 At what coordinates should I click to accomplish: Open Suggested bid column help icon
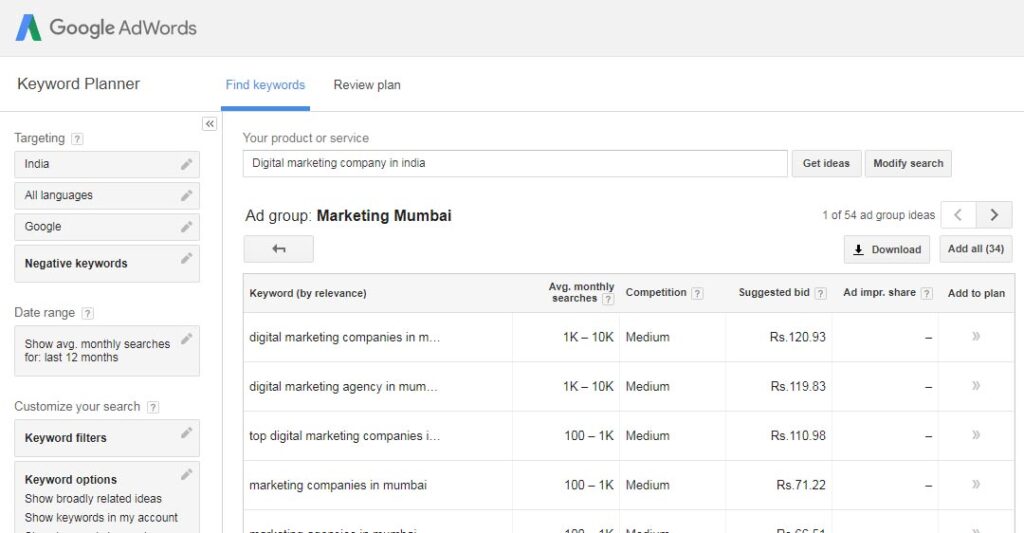(x=821, y=293)
